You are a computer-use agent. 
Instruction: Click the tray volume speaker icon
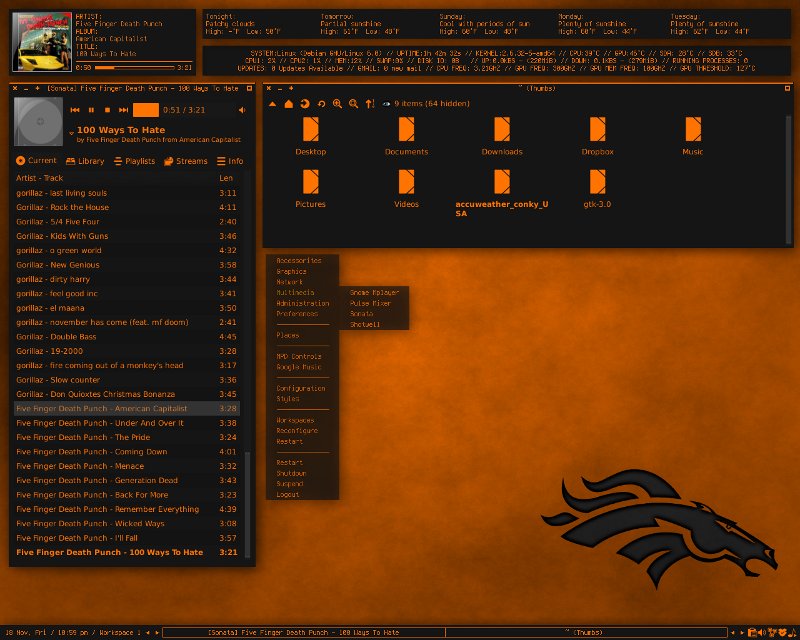point(761,632)
